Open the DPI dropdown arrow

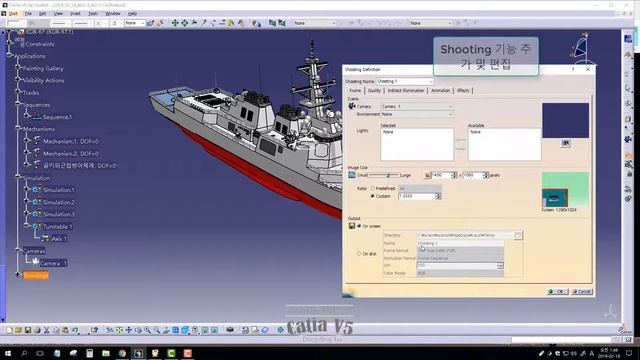(500, 266)
